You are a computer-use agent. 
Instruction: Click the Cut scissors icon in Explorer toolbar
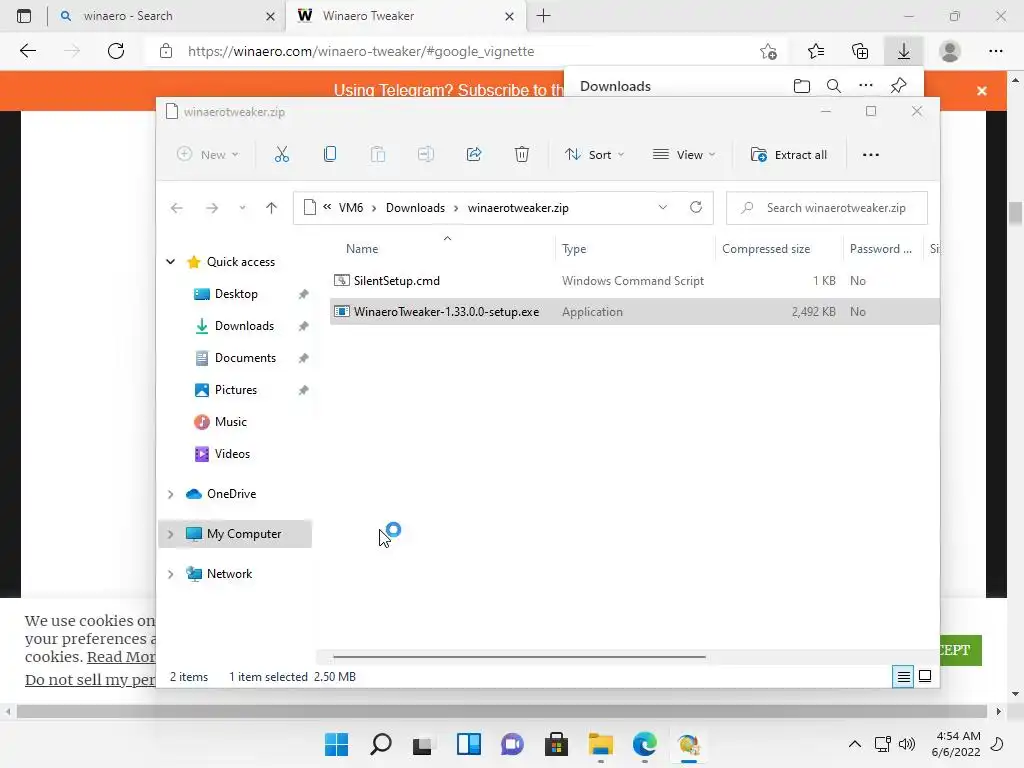281,155
